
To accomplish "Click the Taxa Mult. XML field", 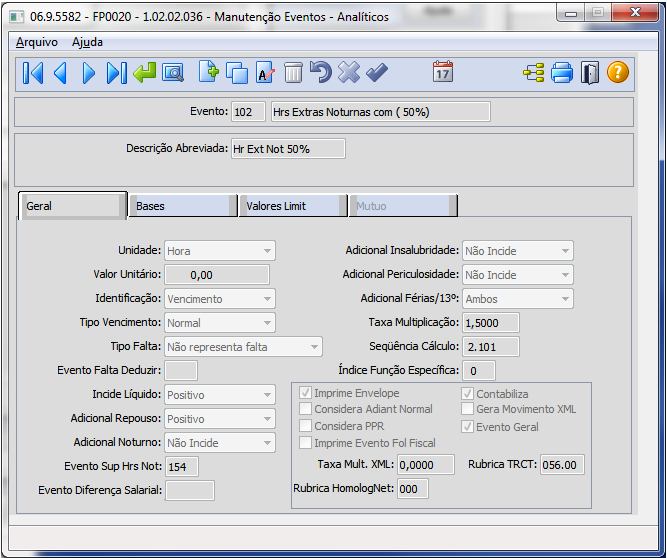I will (x=426, y=464).
